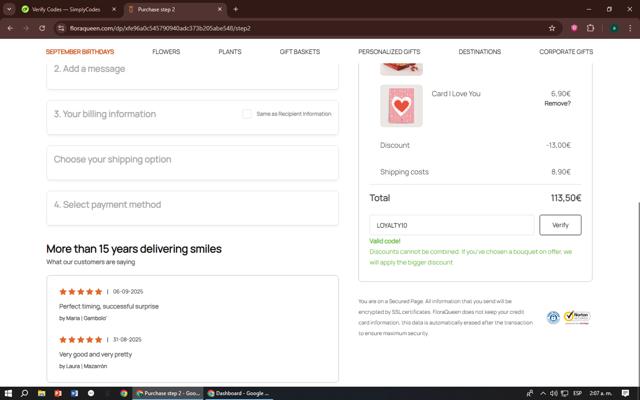640x400 pixels.
Task: Open SEPTEMBER BIRTHDAYS menu
Action: 80,52
